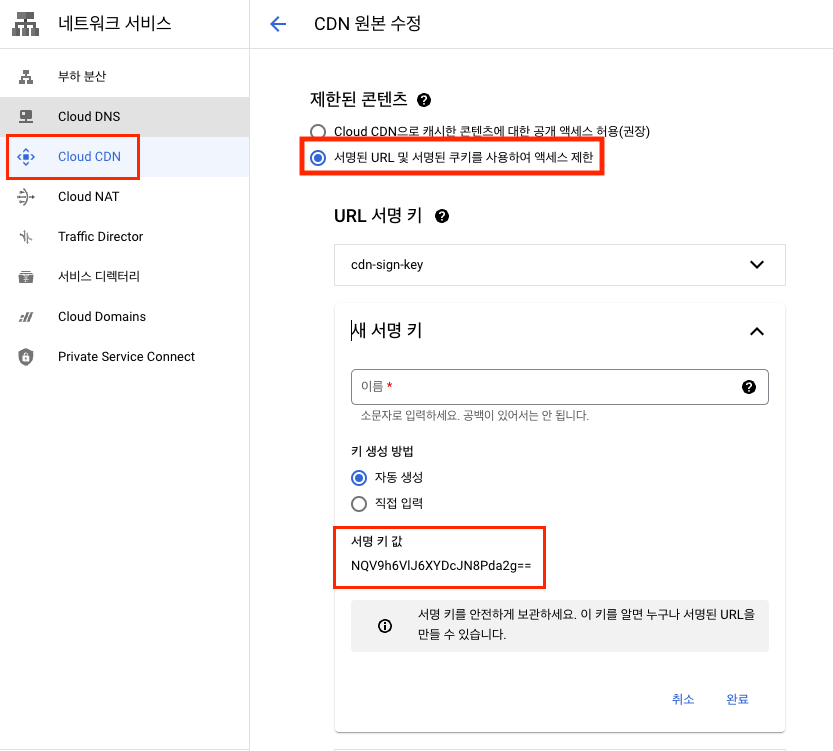The height and width of the screenshot is (751, 833).
Task: Click the 서비스 디렉터리 sidebar icon
Action: 26,277
